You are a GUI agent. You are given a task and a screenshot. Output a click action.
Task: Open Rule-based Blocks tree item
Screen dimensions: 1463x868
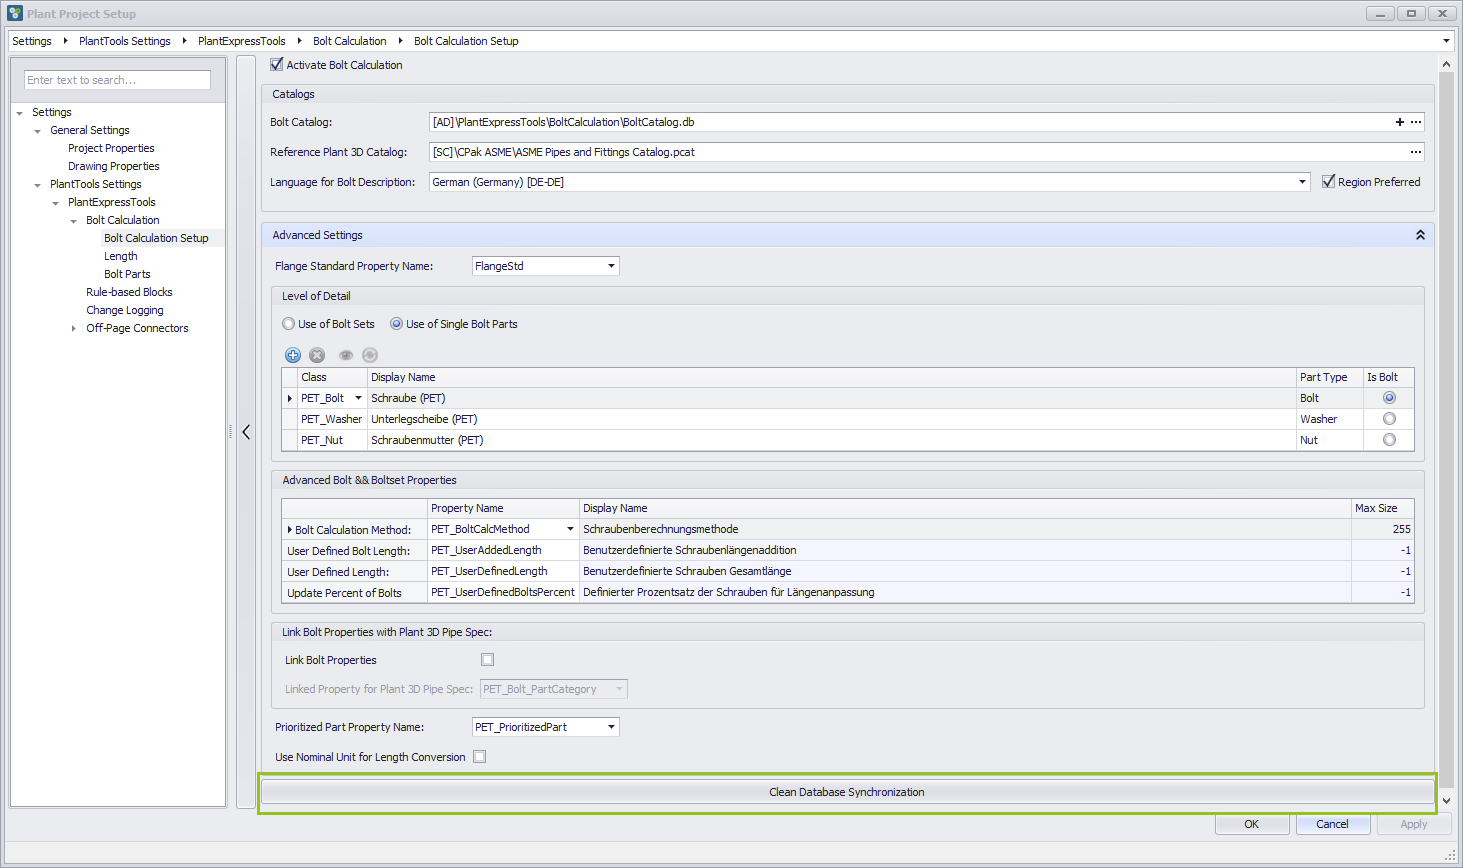(129, 292)
